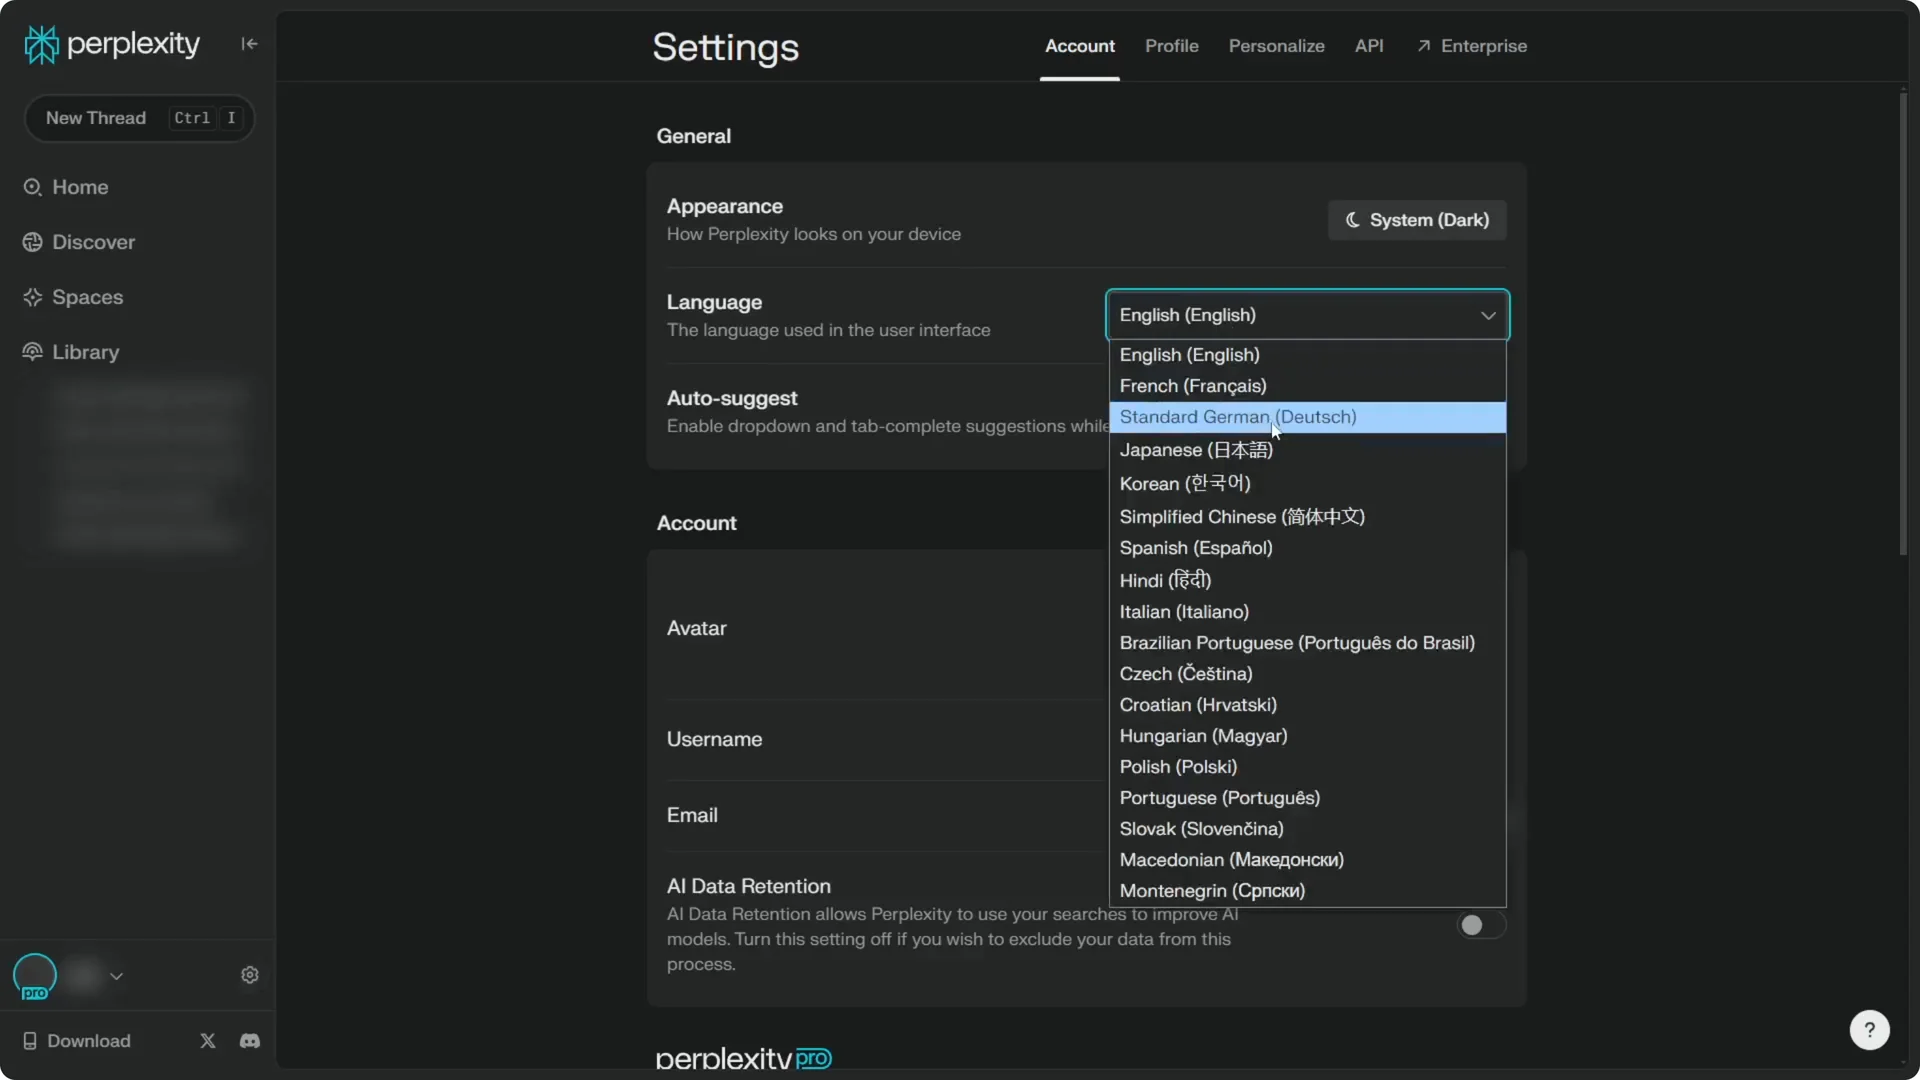Open the Library section
Image resolution: width=1920 pixels, height=1080 pixels.
tap(84, 352)
